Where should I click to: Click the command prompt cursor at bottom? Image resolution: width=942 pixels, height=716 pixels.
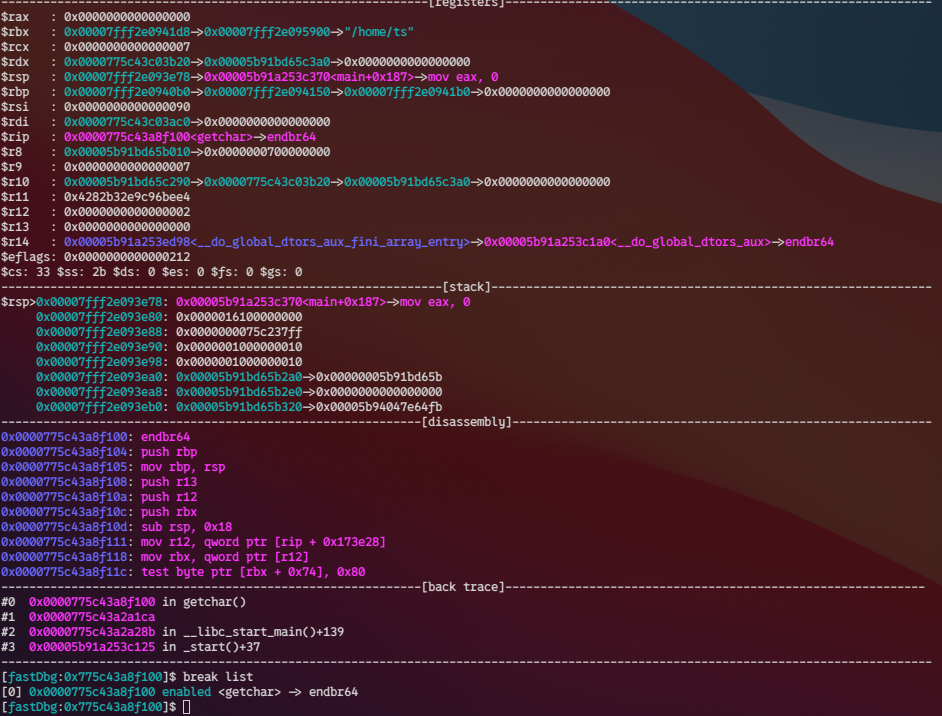pos(186,707)
